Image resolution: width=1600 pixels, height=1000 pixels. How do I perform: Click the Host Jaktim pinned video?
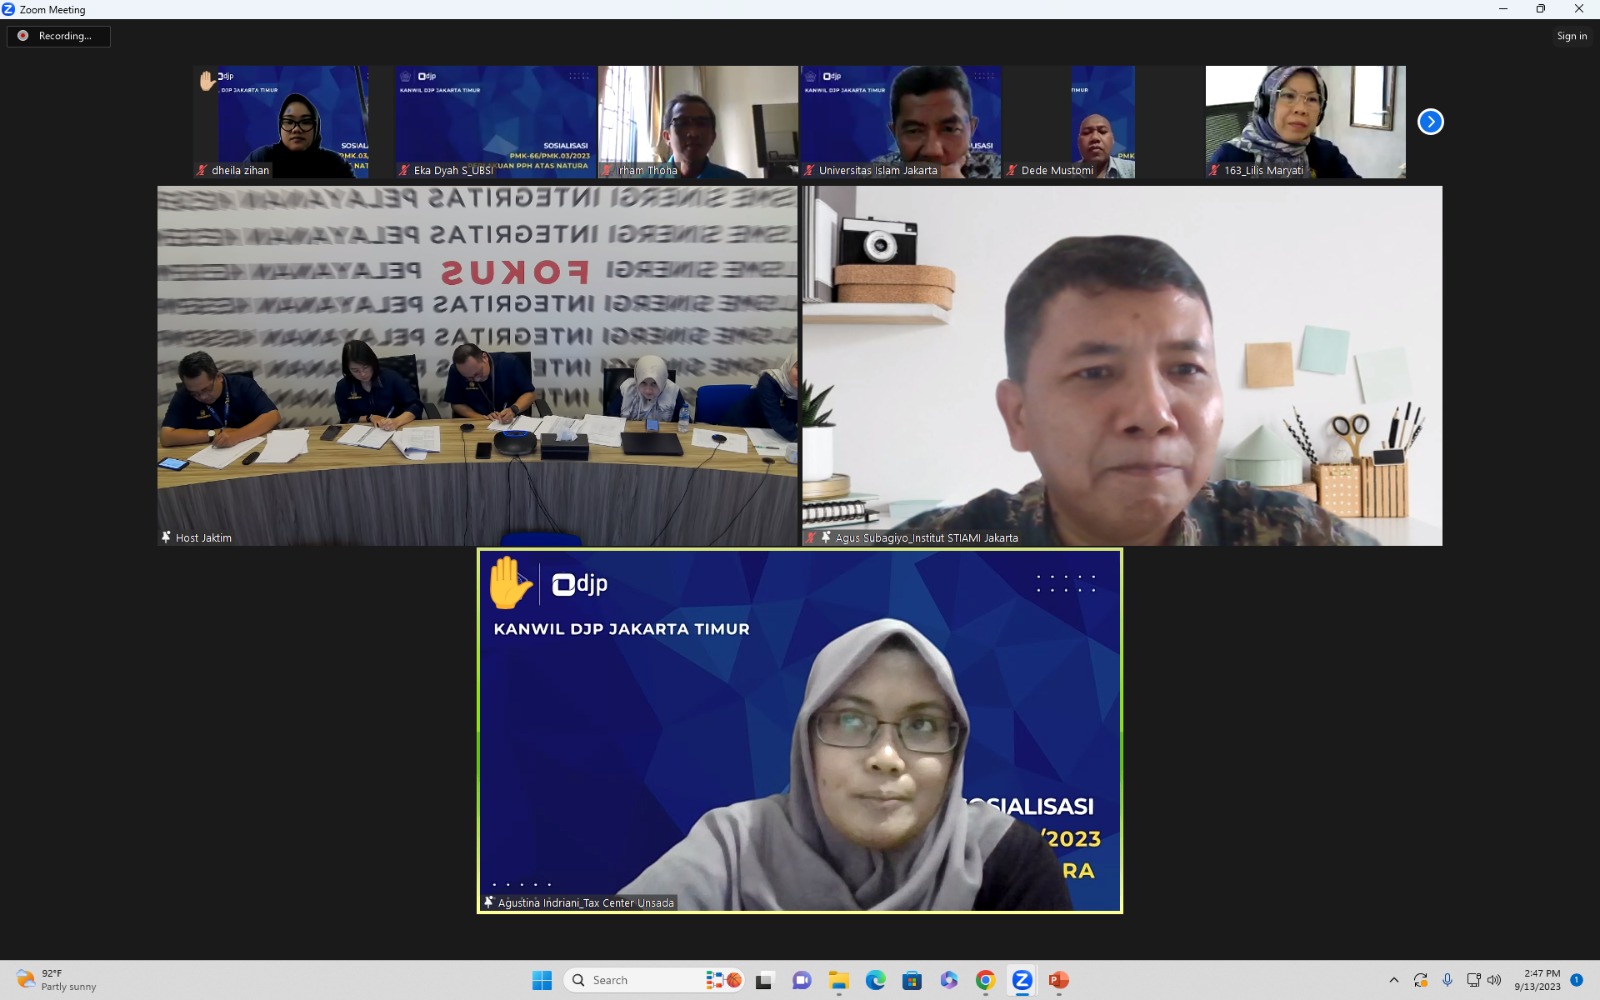477,365
